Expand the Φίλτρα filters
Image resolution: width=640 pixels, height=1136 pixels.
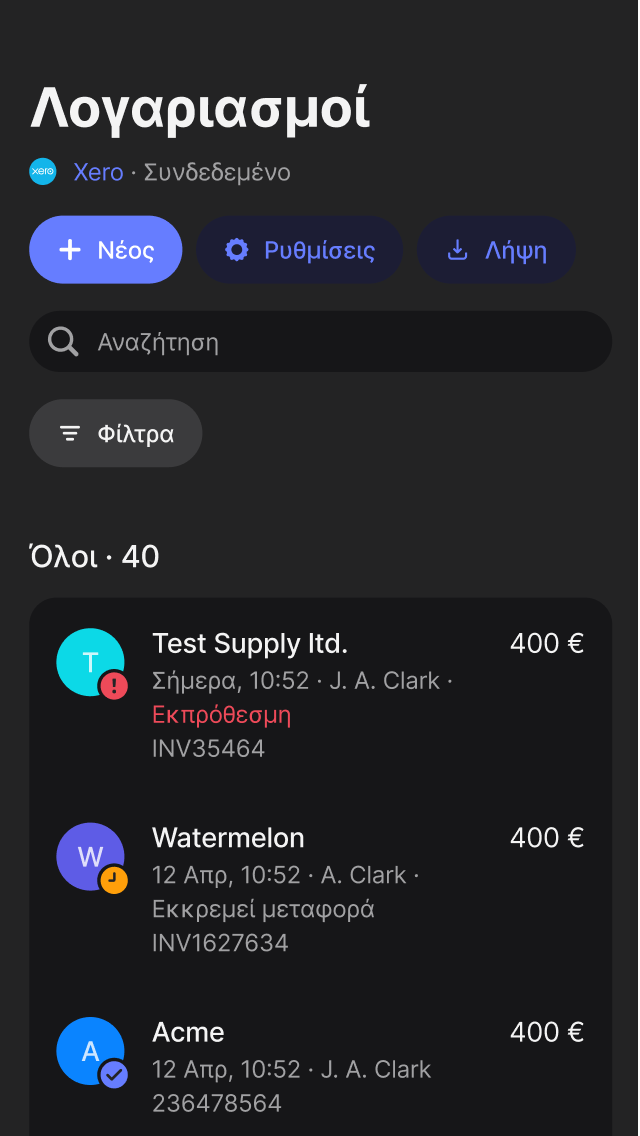pyautogui.click(x=115, y=433)
